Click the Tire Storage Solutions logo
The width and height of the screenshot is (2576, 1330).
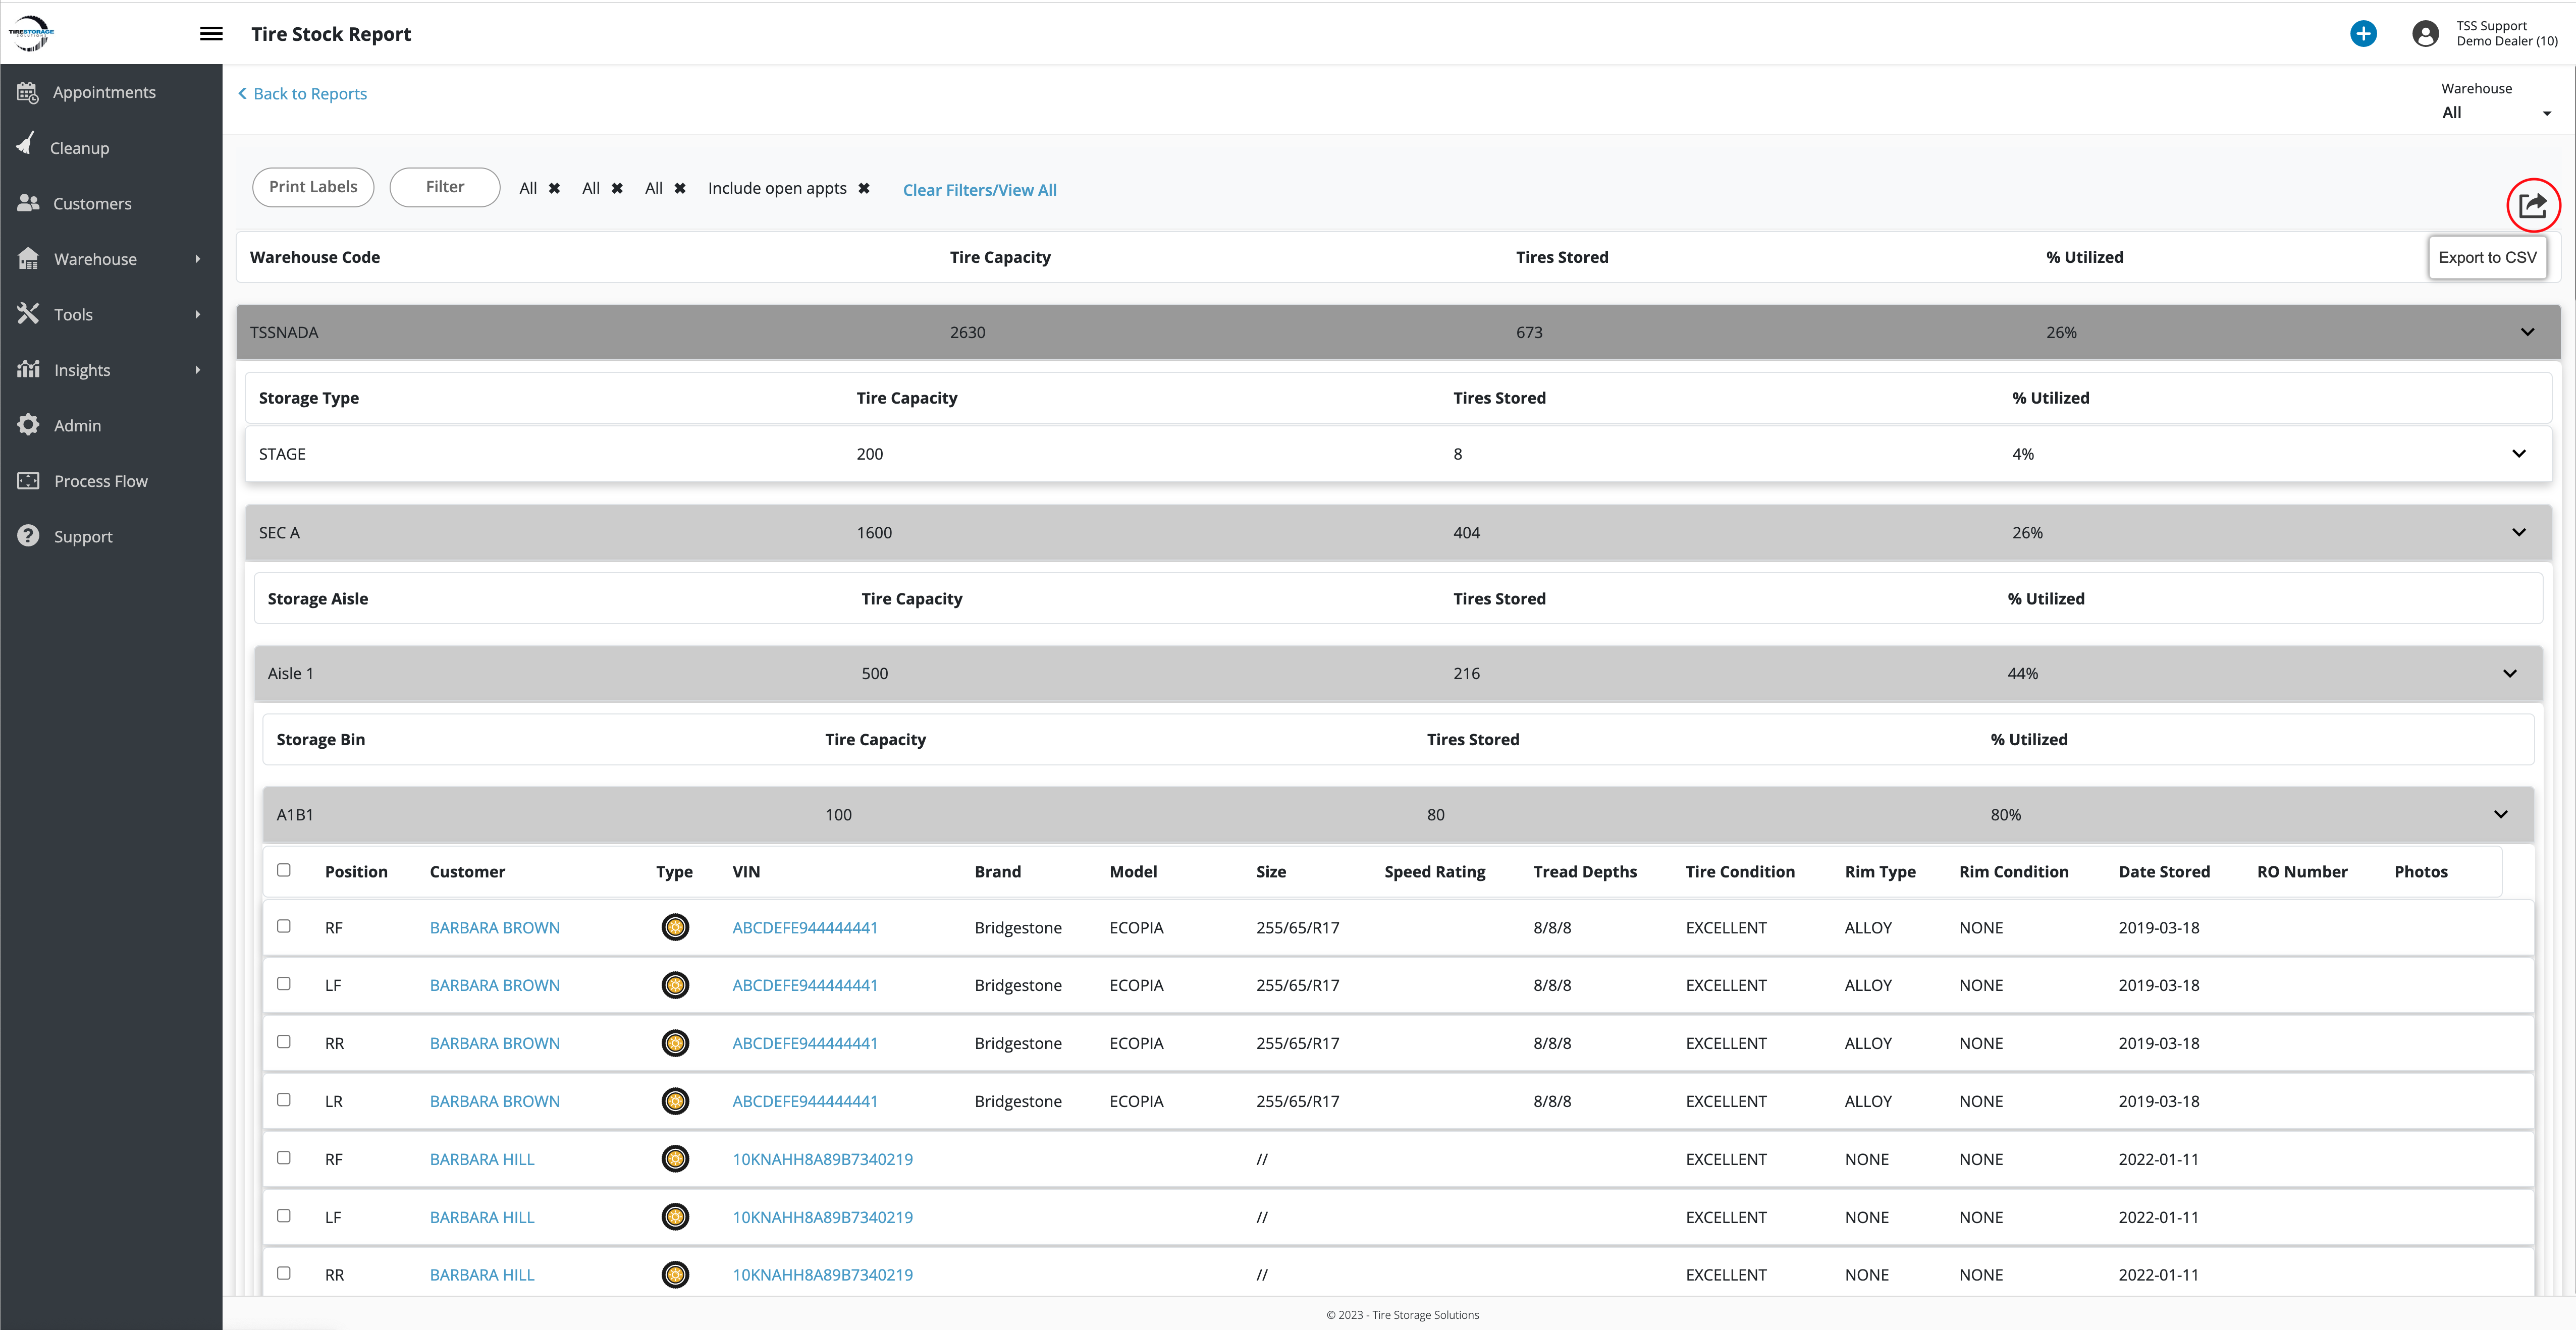[31, 33]
